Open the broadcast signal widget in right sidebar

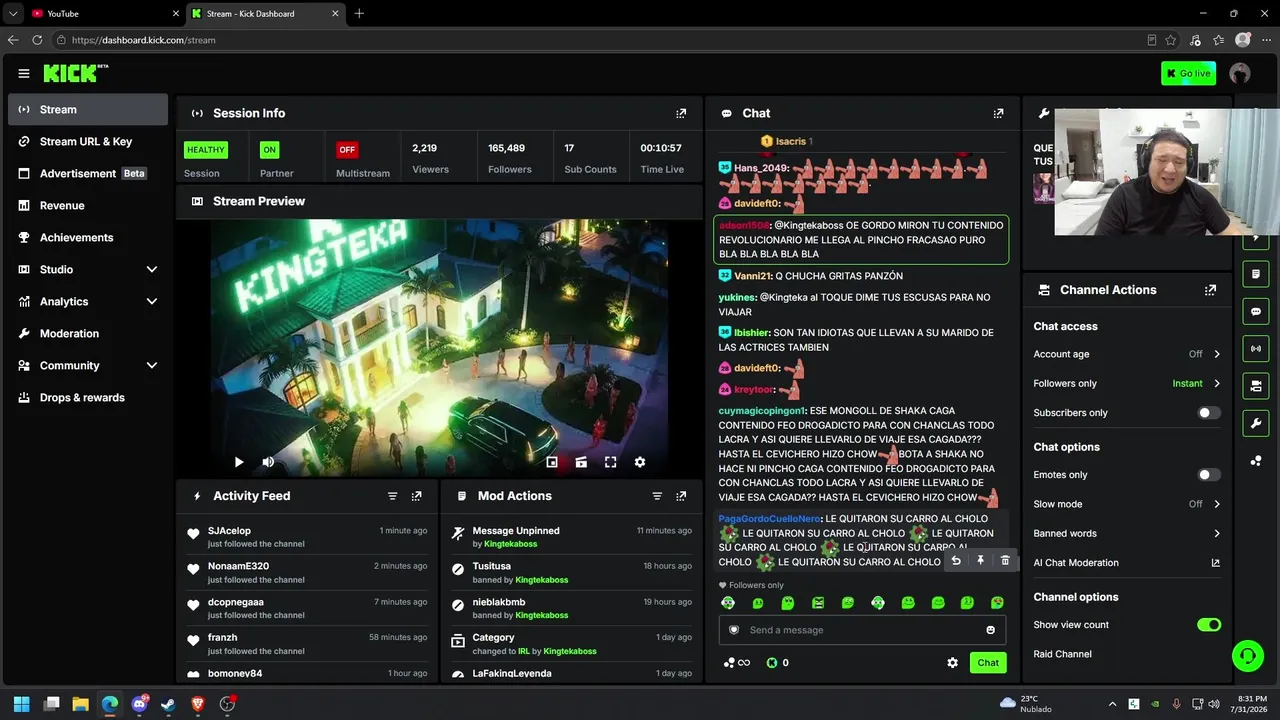pos(1256,349)
